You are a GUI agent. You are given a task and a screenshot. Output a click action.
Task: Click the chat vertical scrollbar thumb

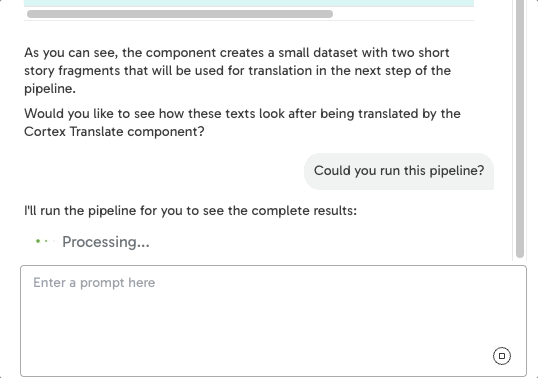pos(520,129)
